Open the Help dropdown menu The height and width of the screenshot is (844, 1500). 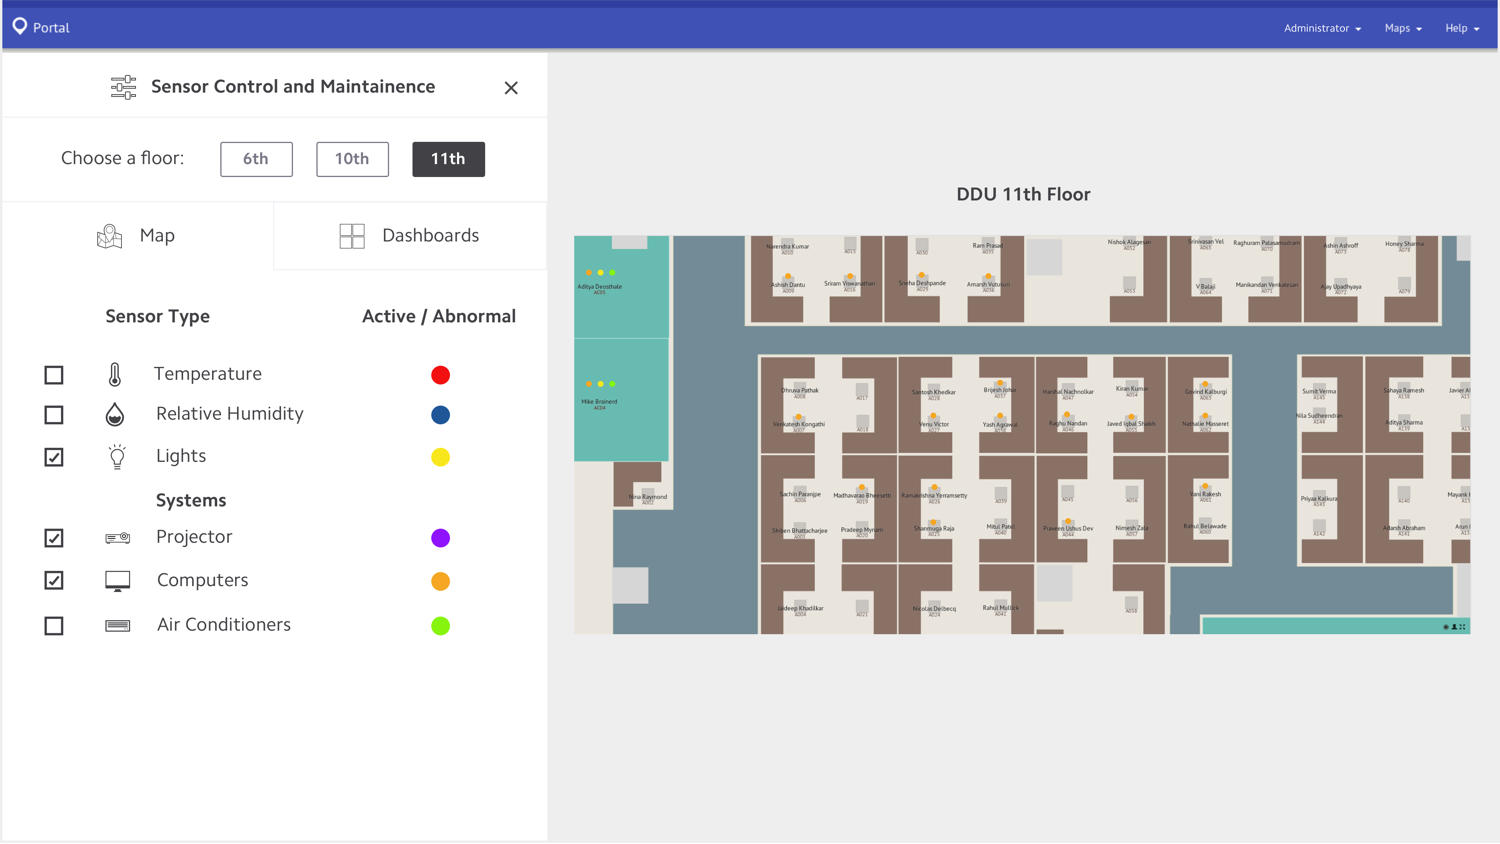click(1462, 28)
